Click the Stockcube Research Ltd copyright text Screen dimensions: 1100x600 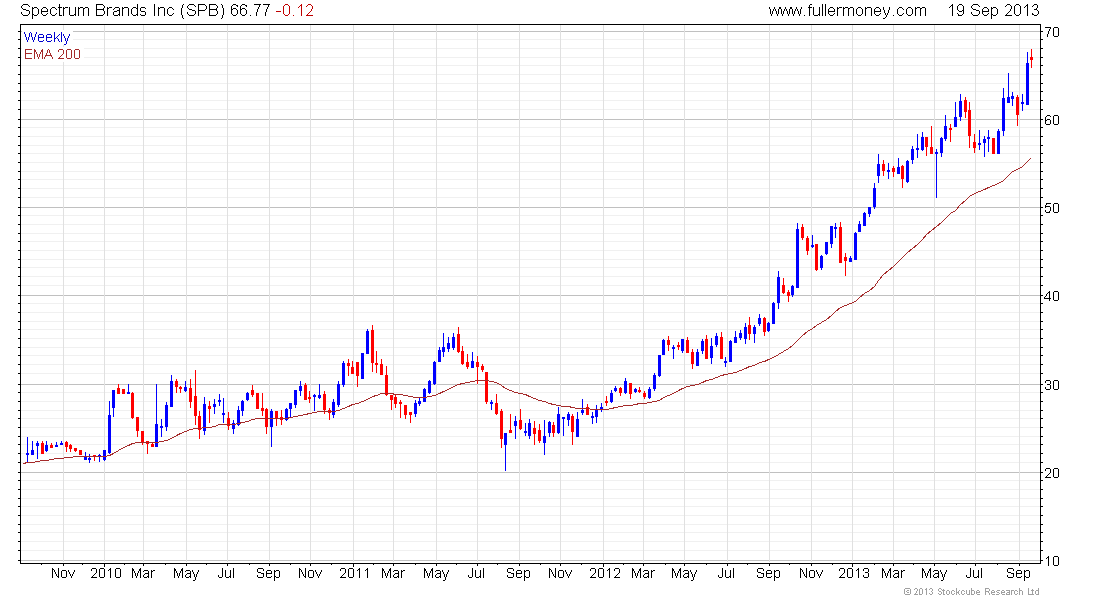point(970,592)
